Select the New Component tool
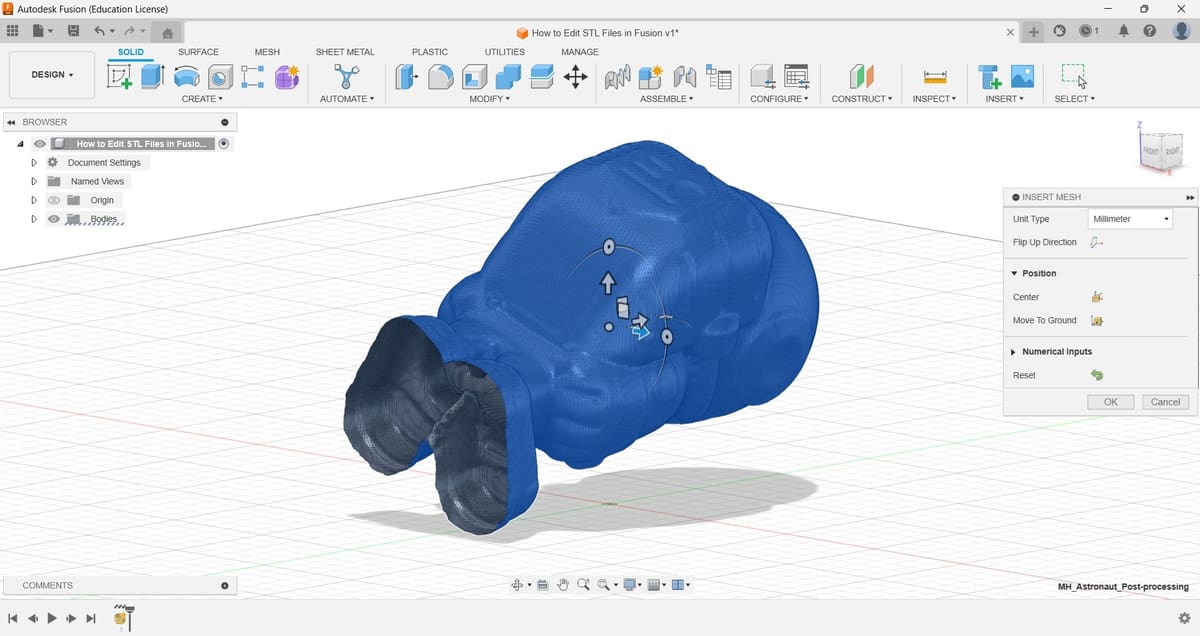1200x636 pixels. pos(651,77)
